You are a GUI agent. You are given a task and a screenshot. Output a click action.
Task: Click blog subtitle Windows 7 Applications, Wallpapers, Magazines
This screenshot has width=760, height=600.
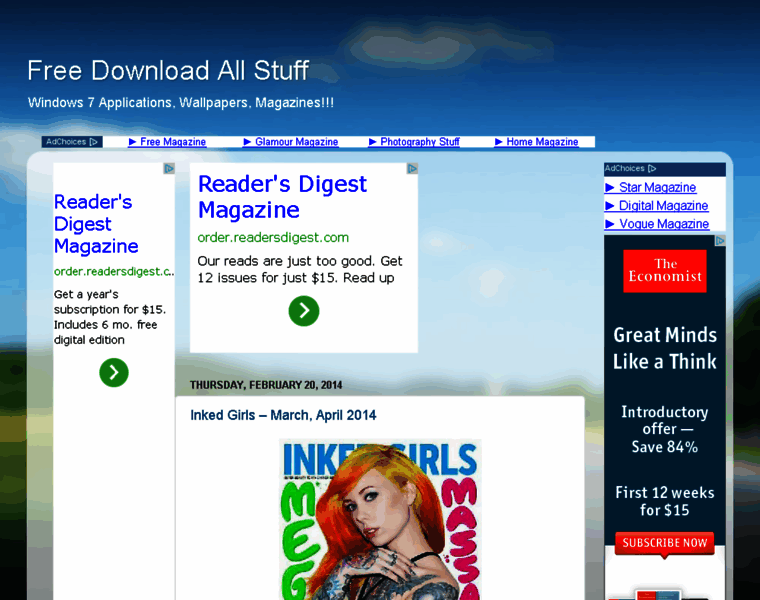click(x=181, y=103)
